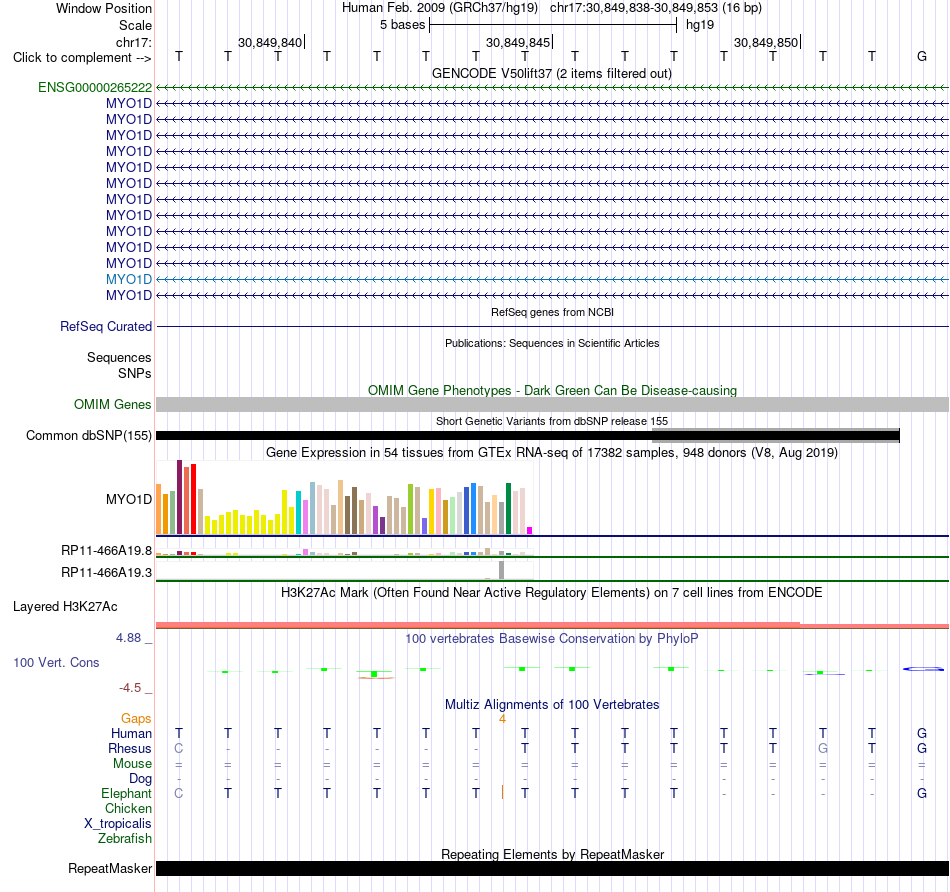The width and height of the screenshot is (950, 892).
Task: Open Repeating Elements by RepeatMasker title
Action: tap(552, 854)
